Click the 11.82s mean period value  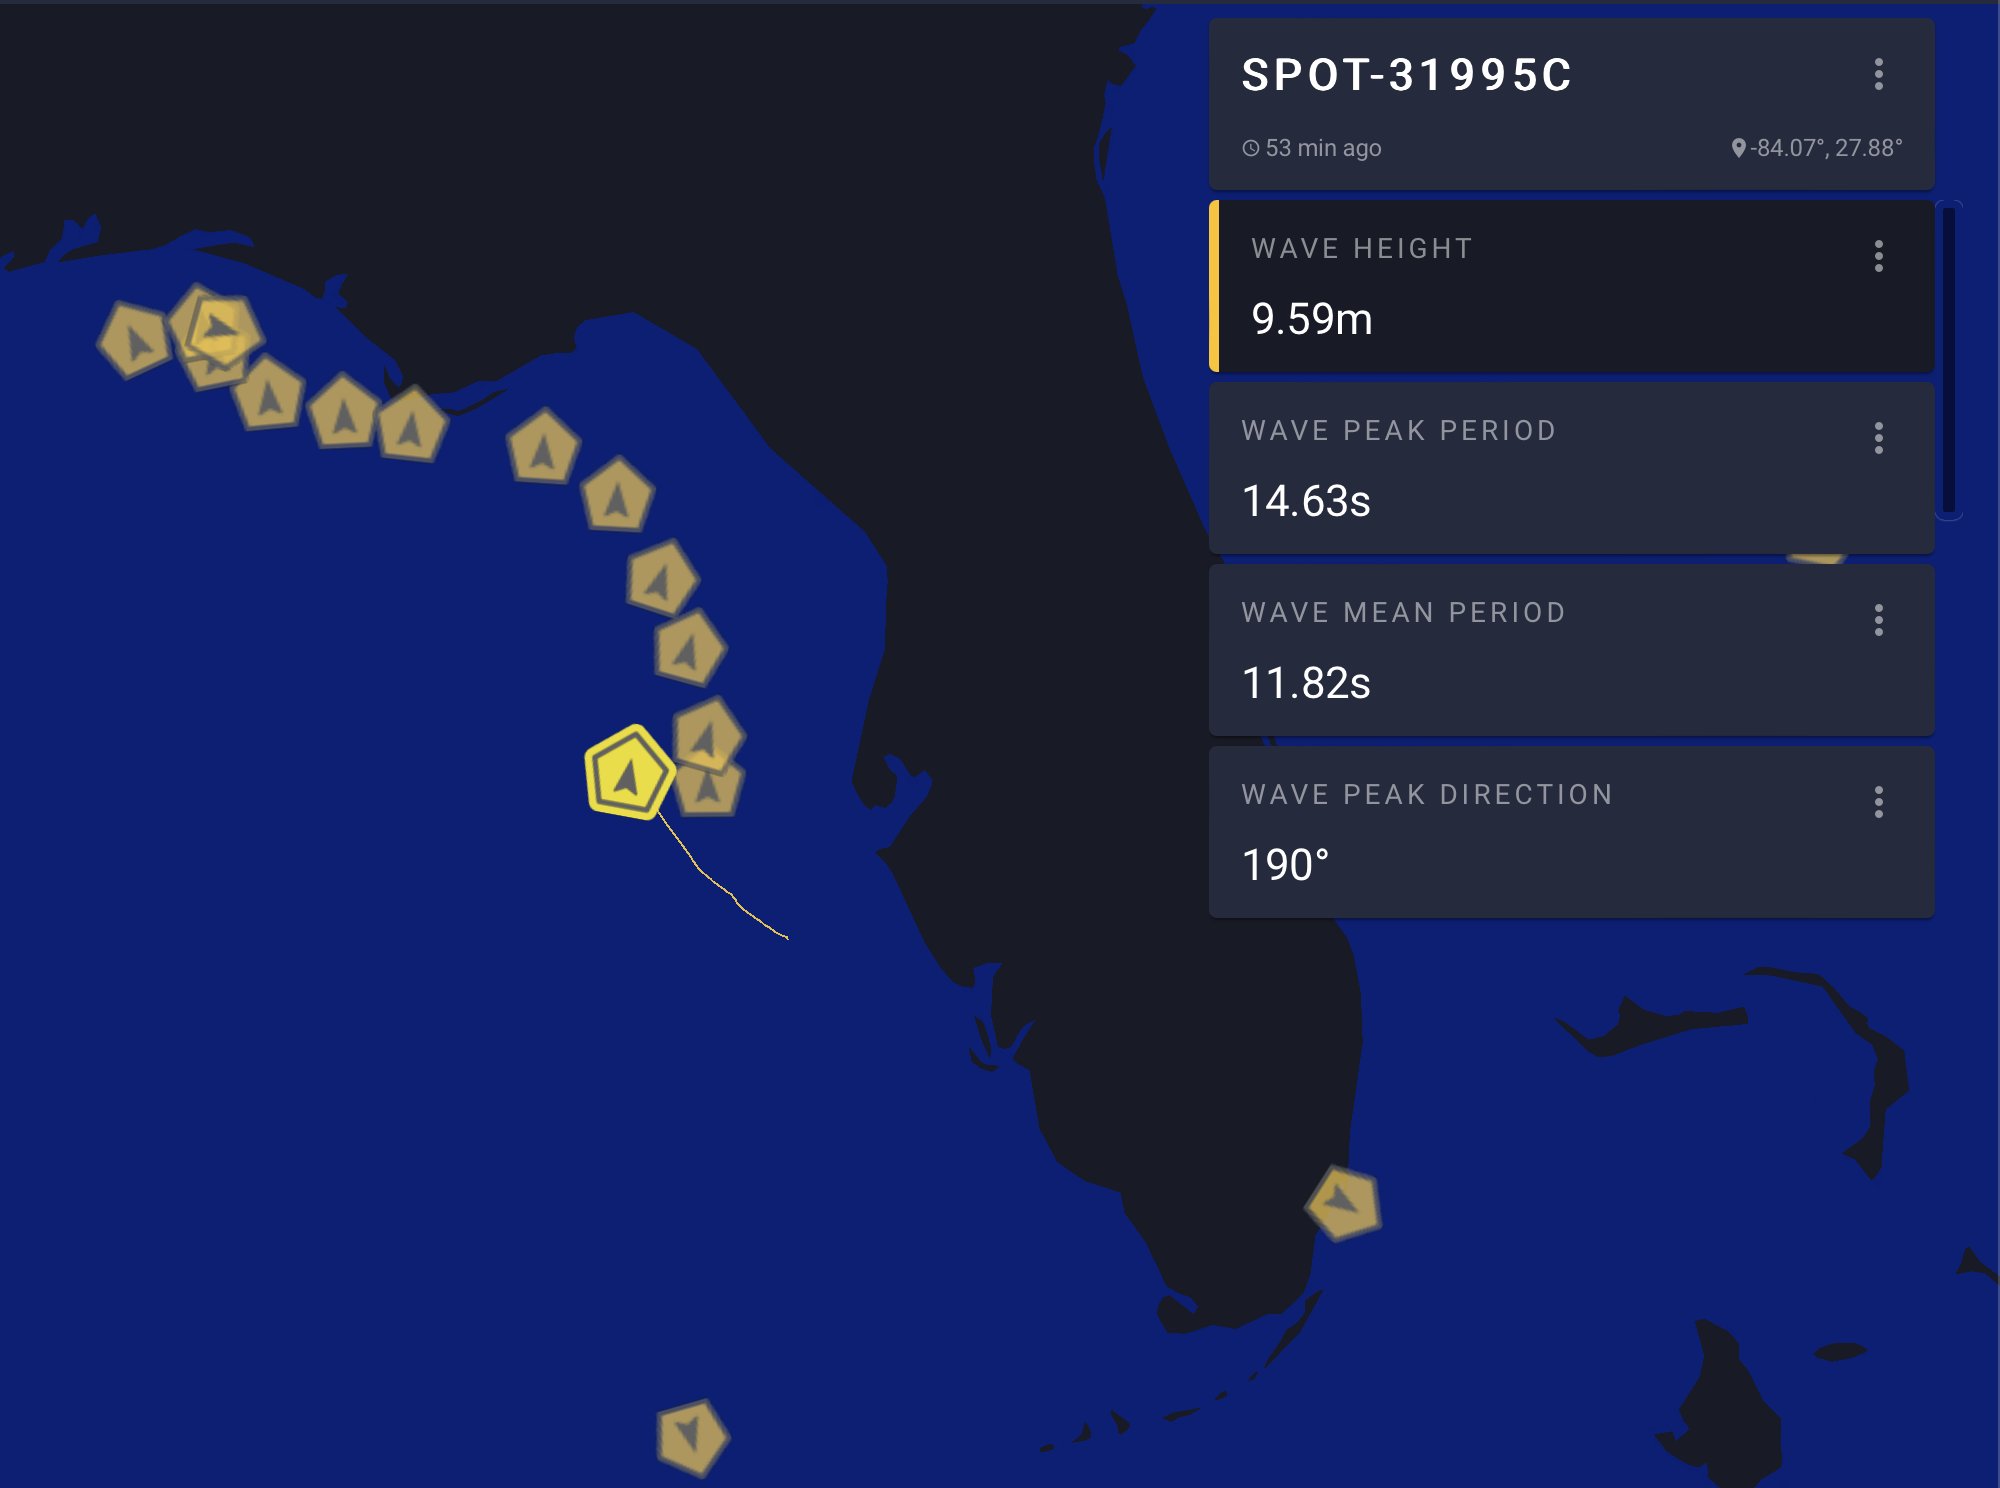(x=1306, y=683)
